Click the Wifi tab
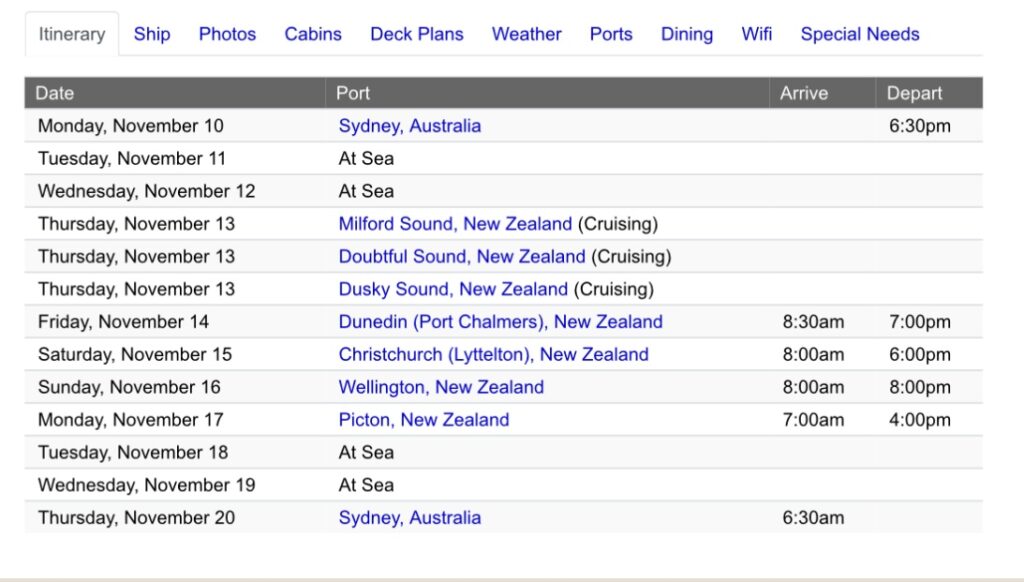1024x582 pixels. (757, 34)
